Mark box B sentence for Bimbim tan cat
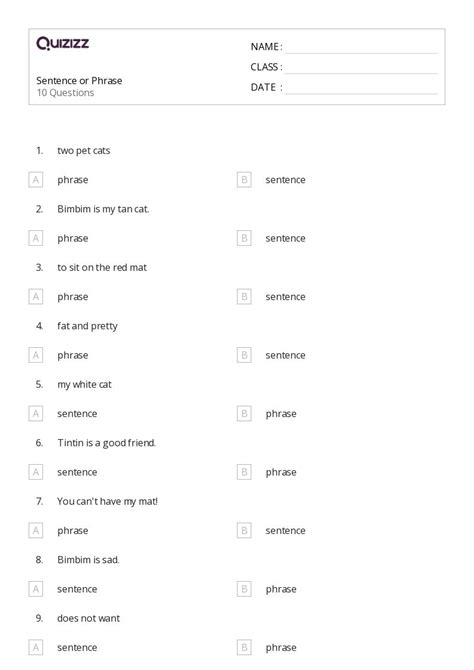Viewport: 474px width, 670px height. (x=244, y=238)
